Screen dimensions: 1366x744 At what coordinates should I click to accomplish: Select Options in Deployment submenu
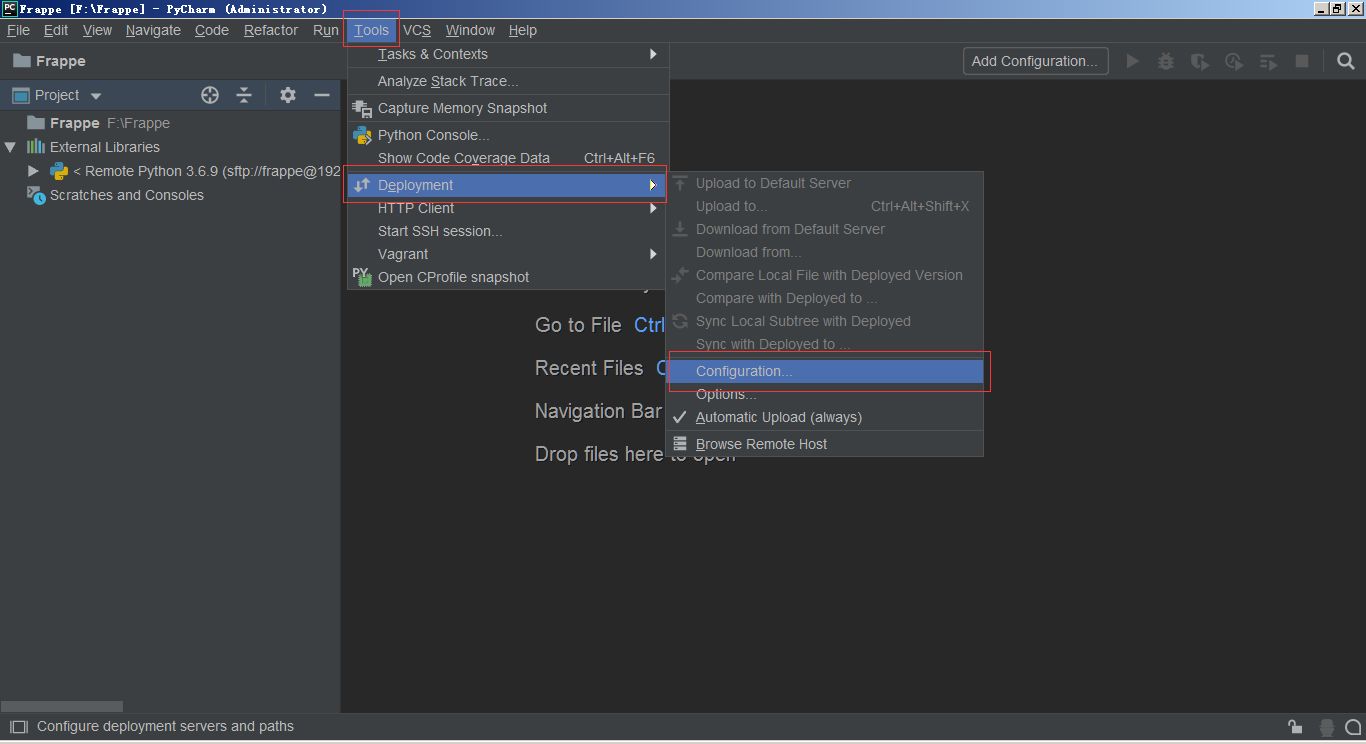[x=825, y=394]
